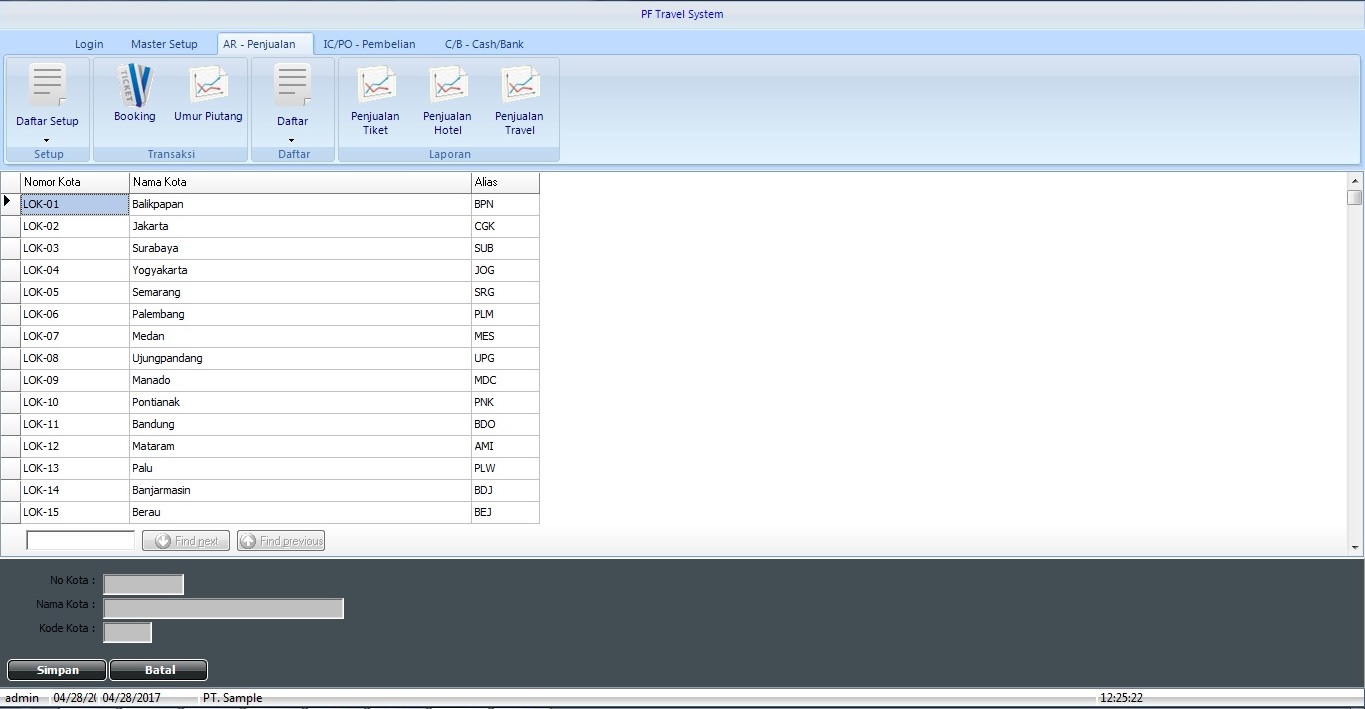The height and width of the screenshot is (709, 1365).
Task: Click the Nama Kota input field
Action: (223, 608)
